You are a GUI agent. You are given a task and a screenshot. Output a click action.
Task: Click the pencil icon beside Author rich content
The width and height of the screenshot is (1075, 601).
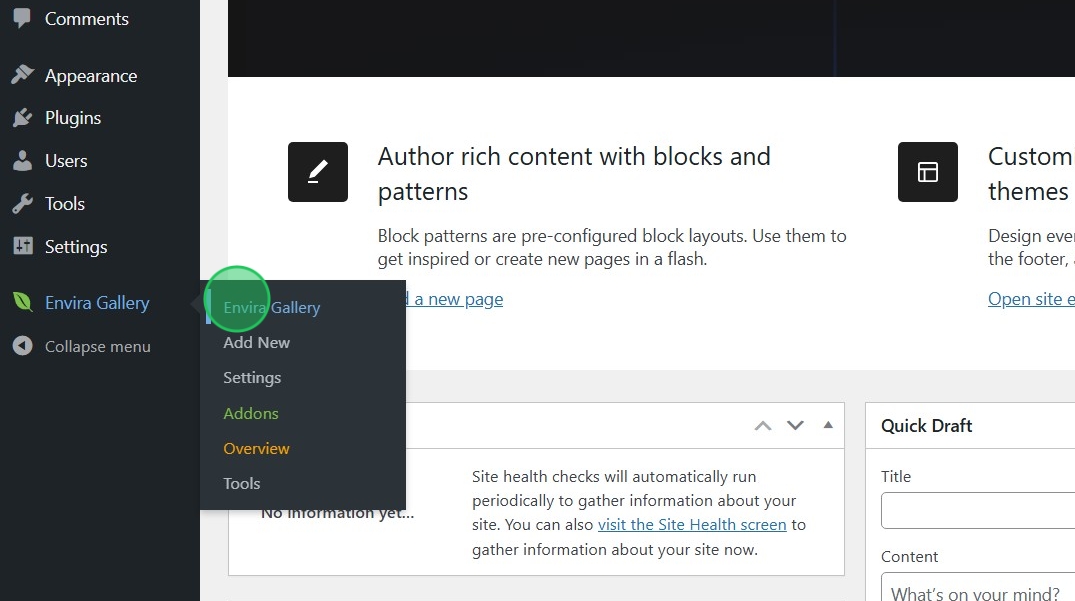[x=318, y=172]
